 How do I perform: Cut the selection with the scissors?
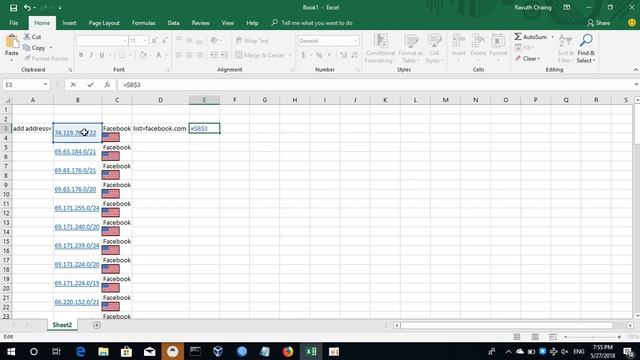click(32, 37)
